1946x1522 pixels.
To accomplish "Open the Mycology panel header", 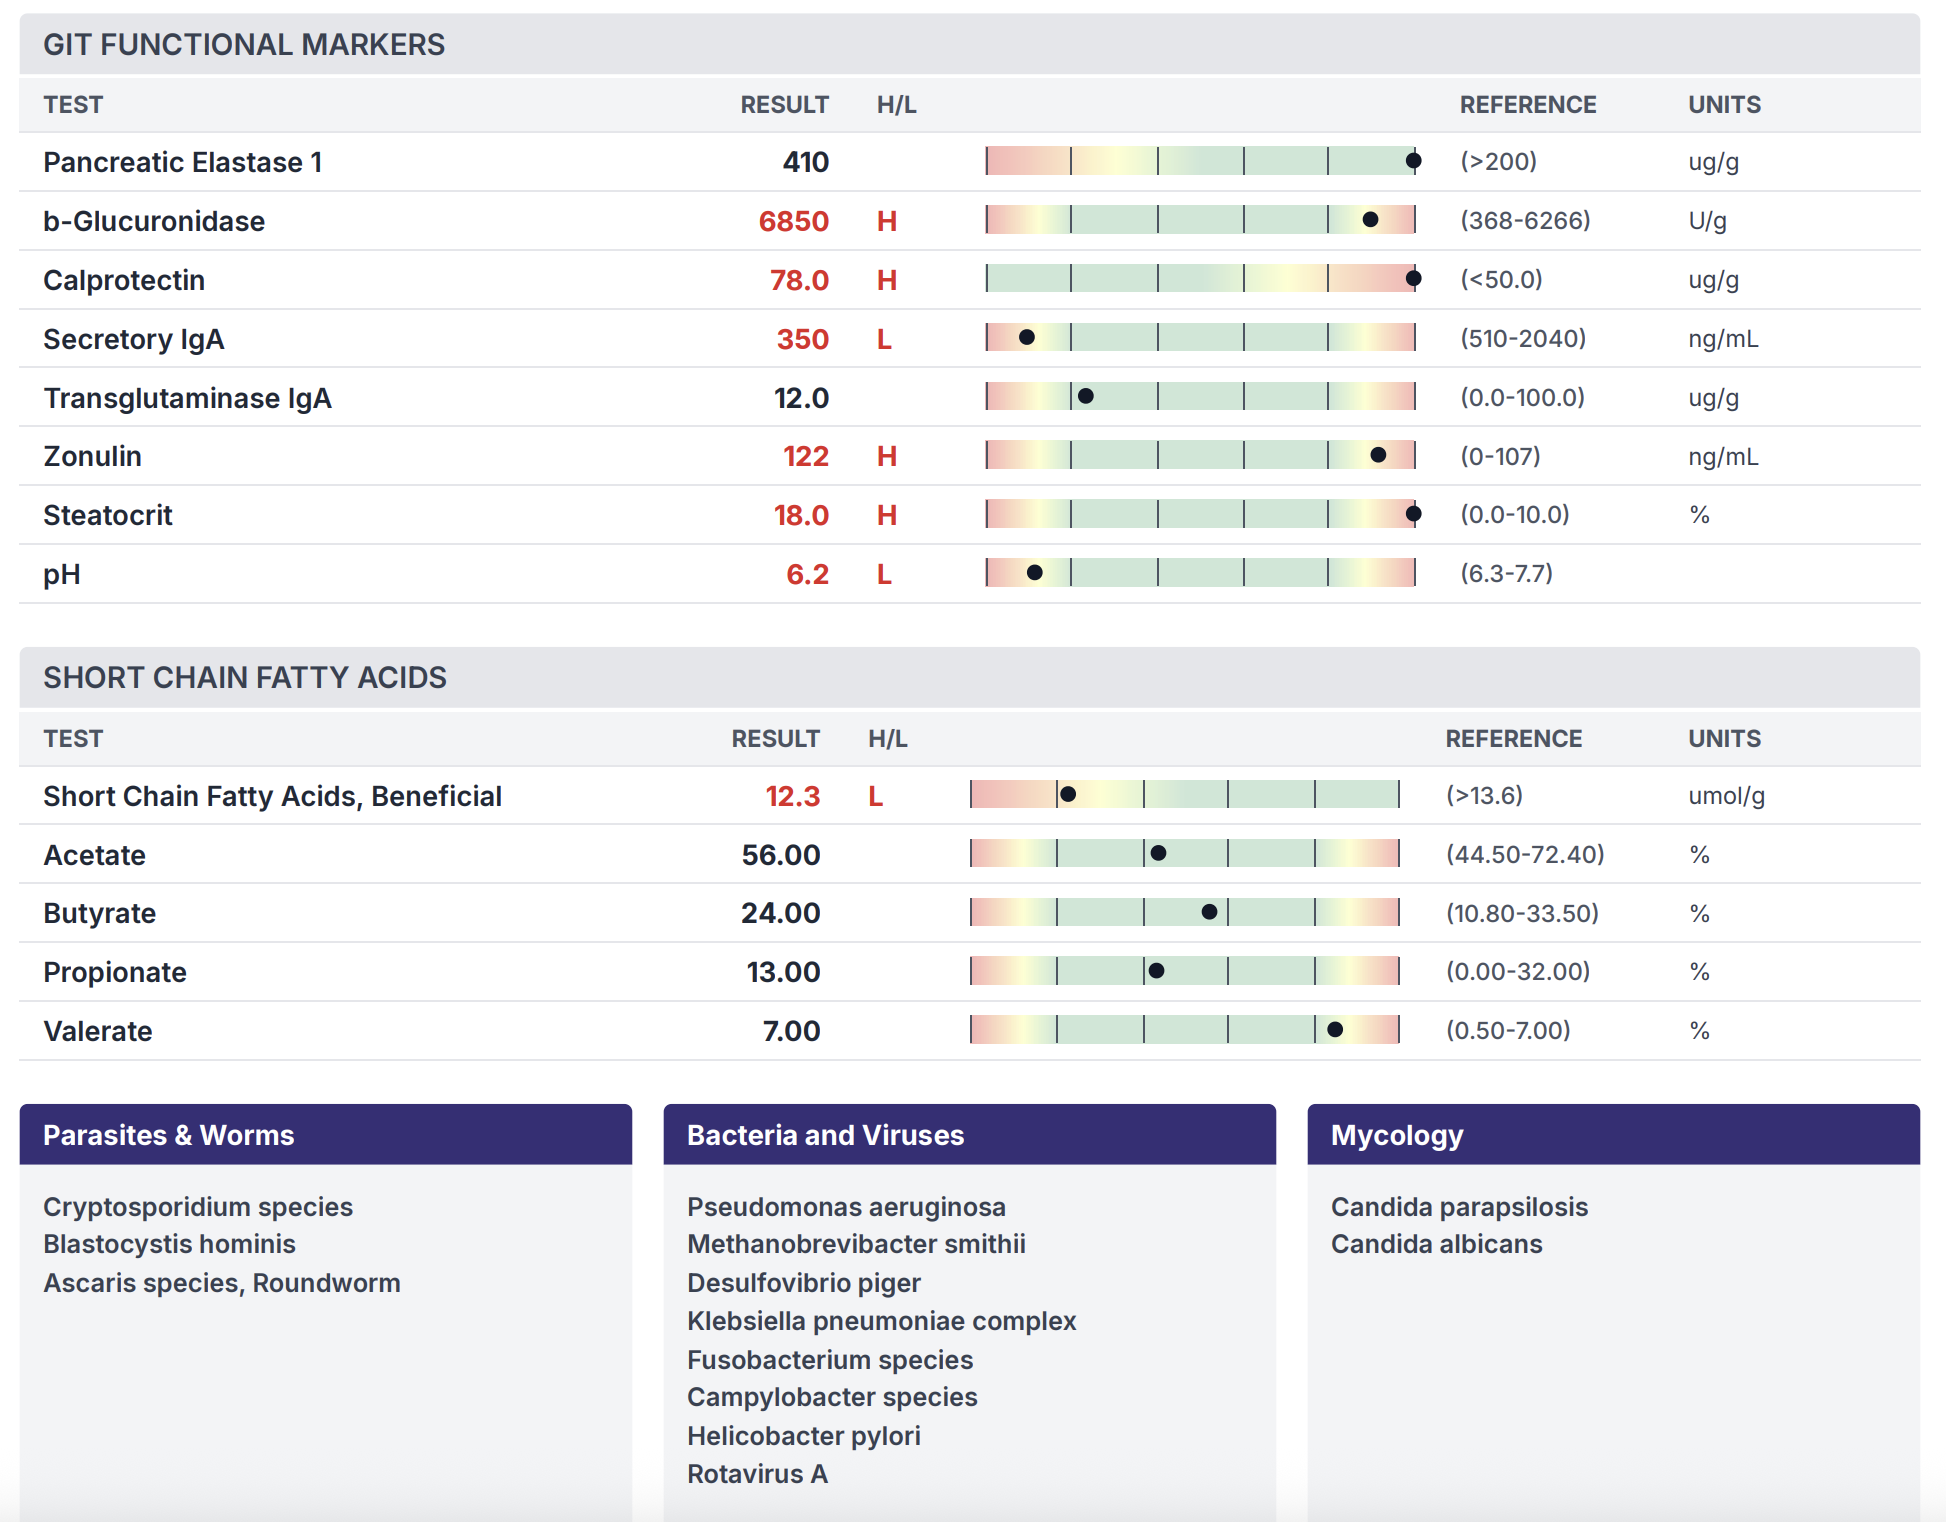I will pyautogui.click(x=1396, y=1135).
